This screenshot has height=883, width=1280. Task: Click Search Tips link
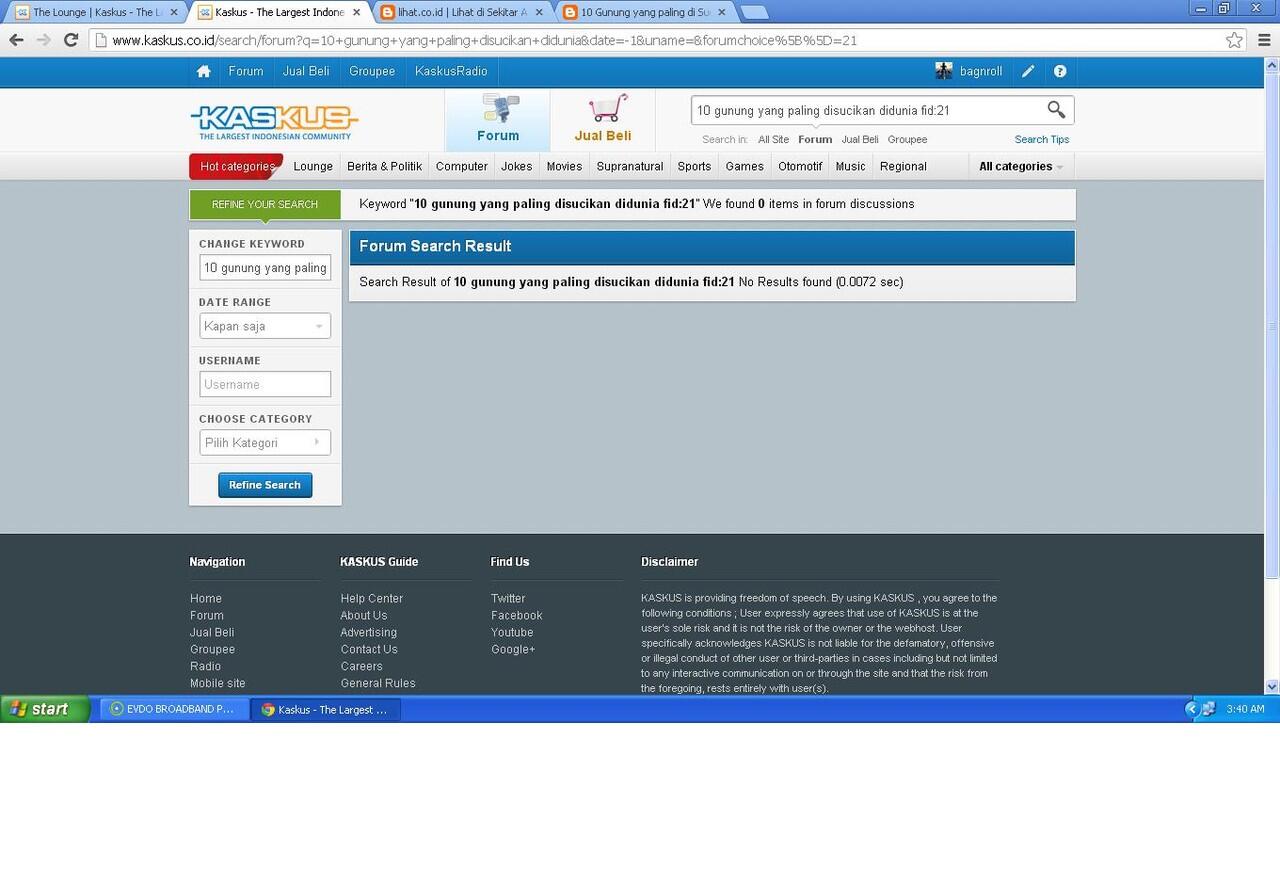1042,140
